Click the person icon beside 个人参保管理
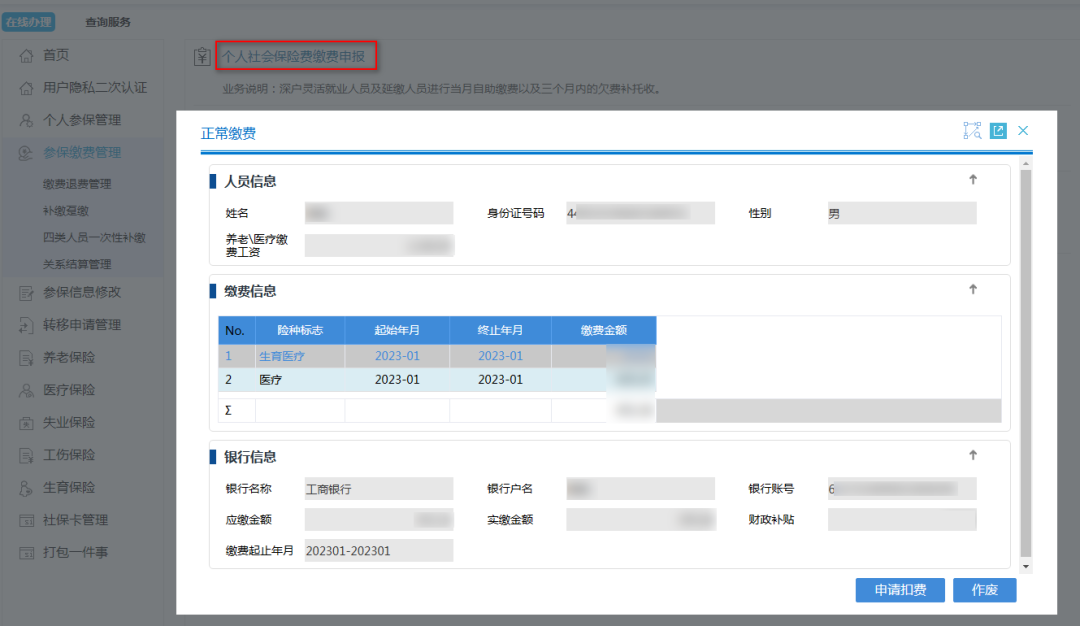The image size is (1080, 626). 26,121
